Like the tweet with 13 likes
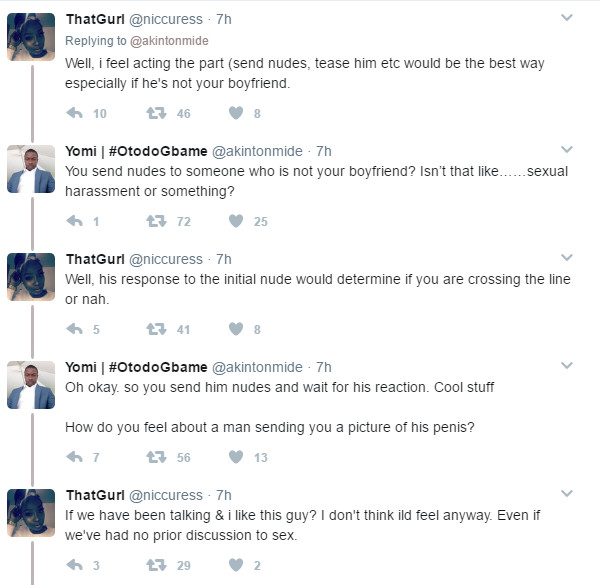The image size is (600, 585). coord(236,456)
